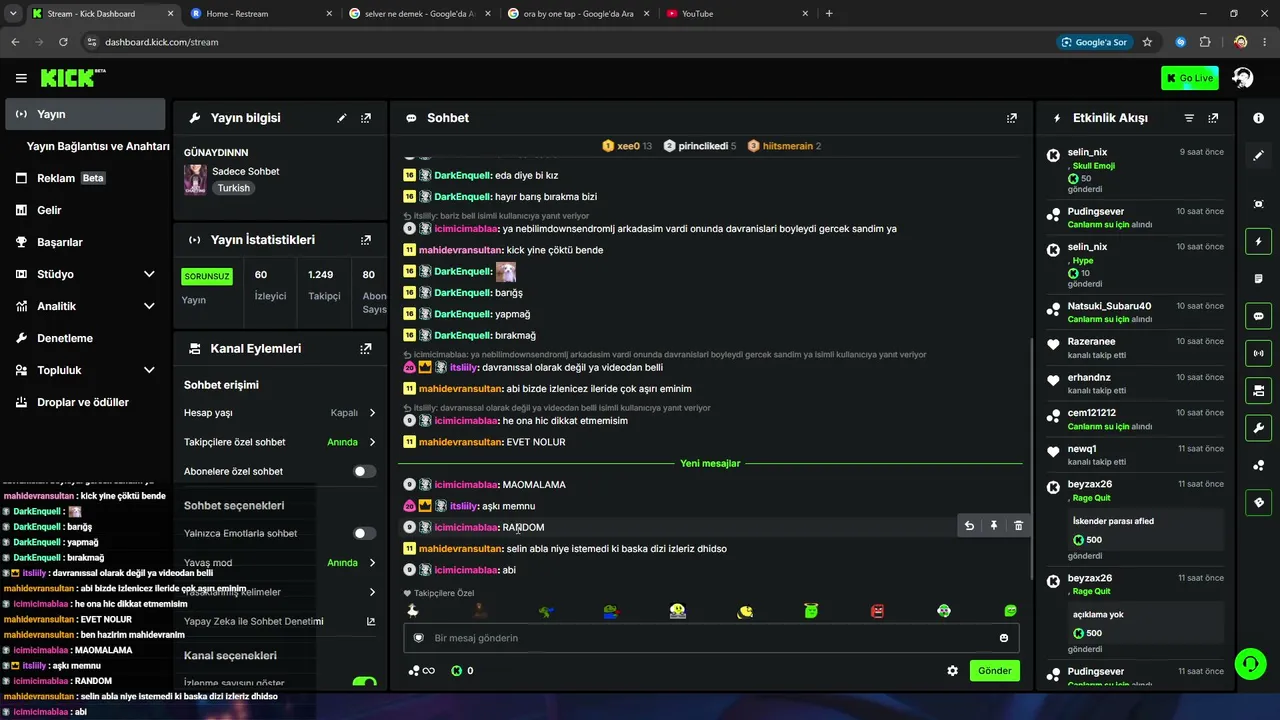Delete icimicimablaa's RANDOM message
This screenshot has width=1280, height=720.
pos(1018,526)
